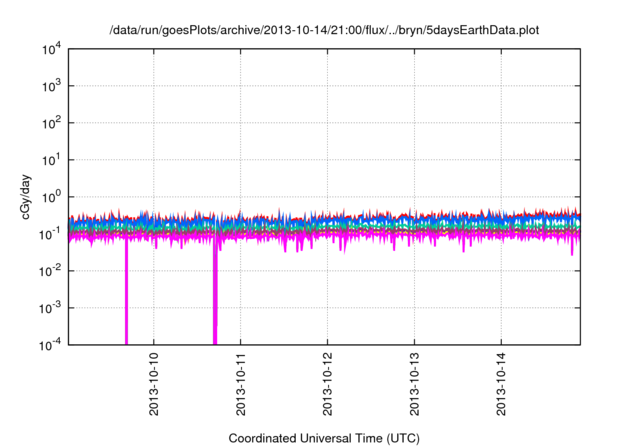Select the 2013-10-14 date tick label
The height and width of the screenshot is (448, 640).
501,384
